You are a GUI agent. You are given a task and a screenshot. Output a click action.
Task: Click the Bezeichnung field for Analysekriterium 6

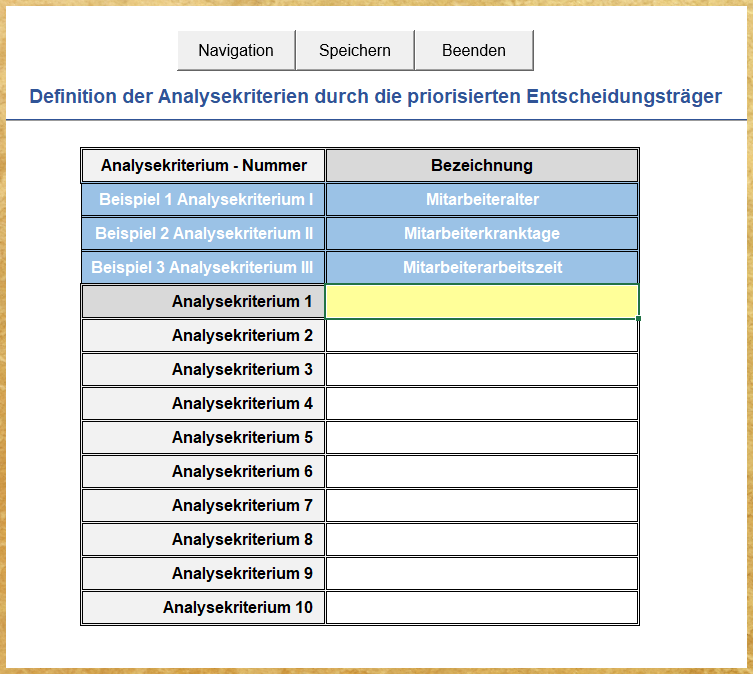(x=481, y=471)
